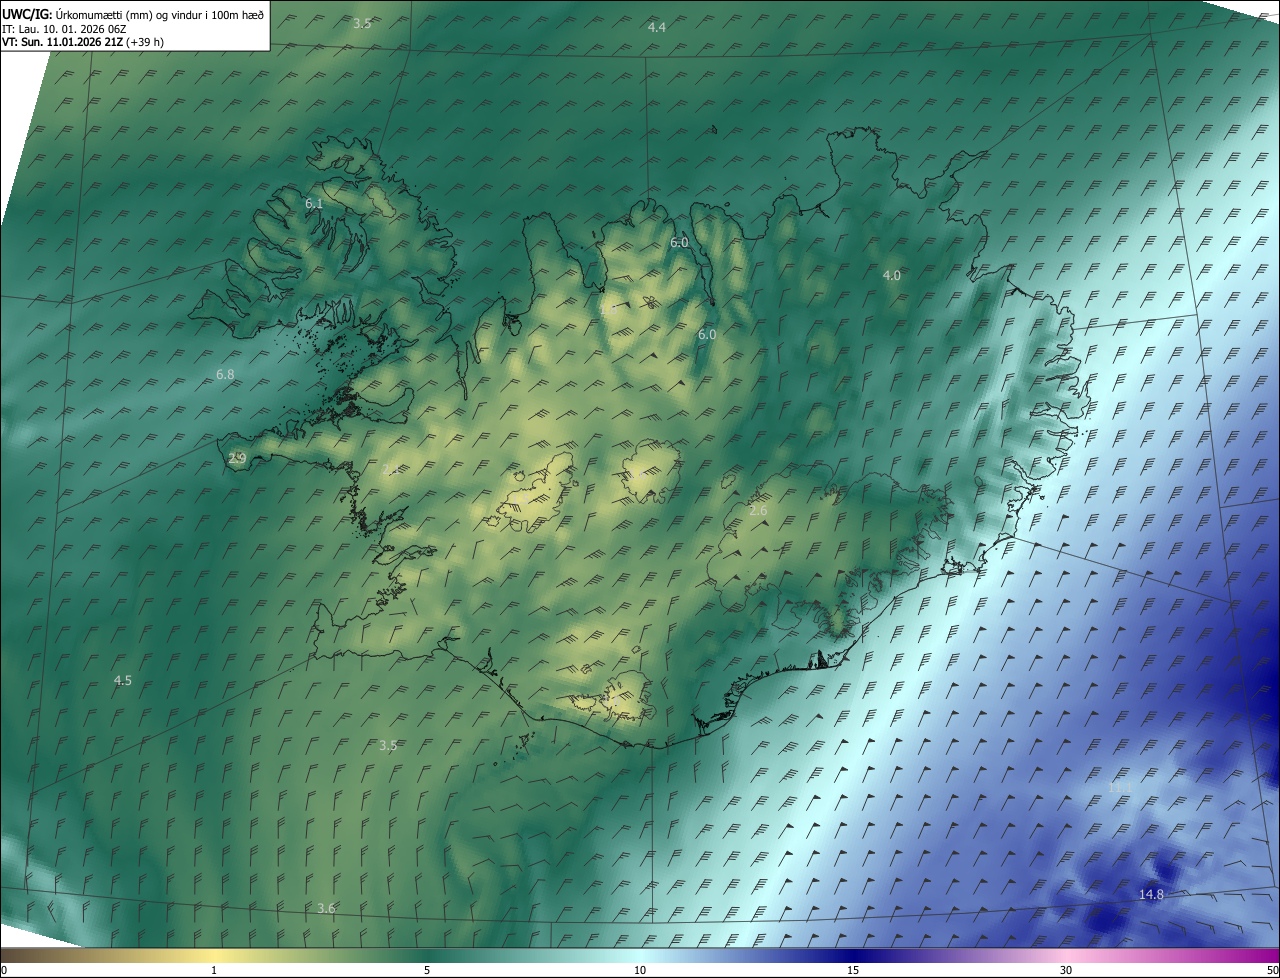
Task: Click the "UWC/IG: Úrkomumætti (mm)" title line
Action: point(134,15)
